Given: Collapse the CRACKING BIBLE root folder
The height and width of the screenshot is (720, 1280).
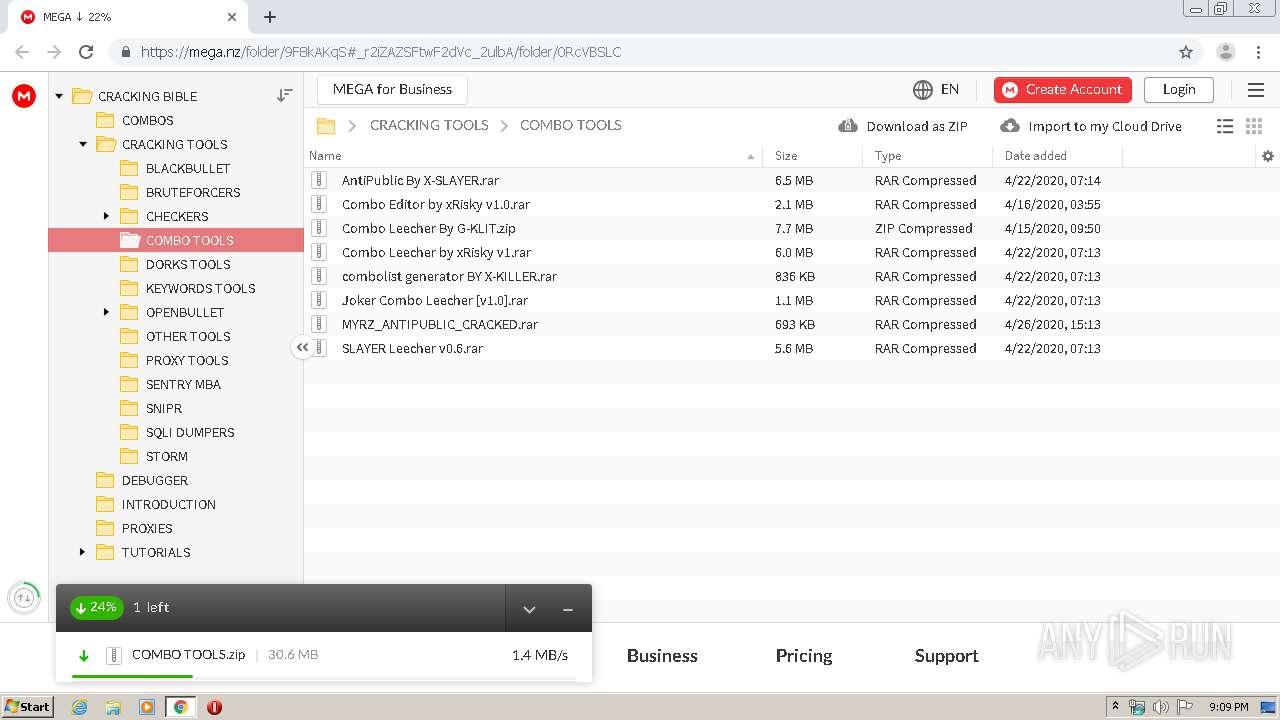Looking at the screenshot, I should (x=59, y=96).
